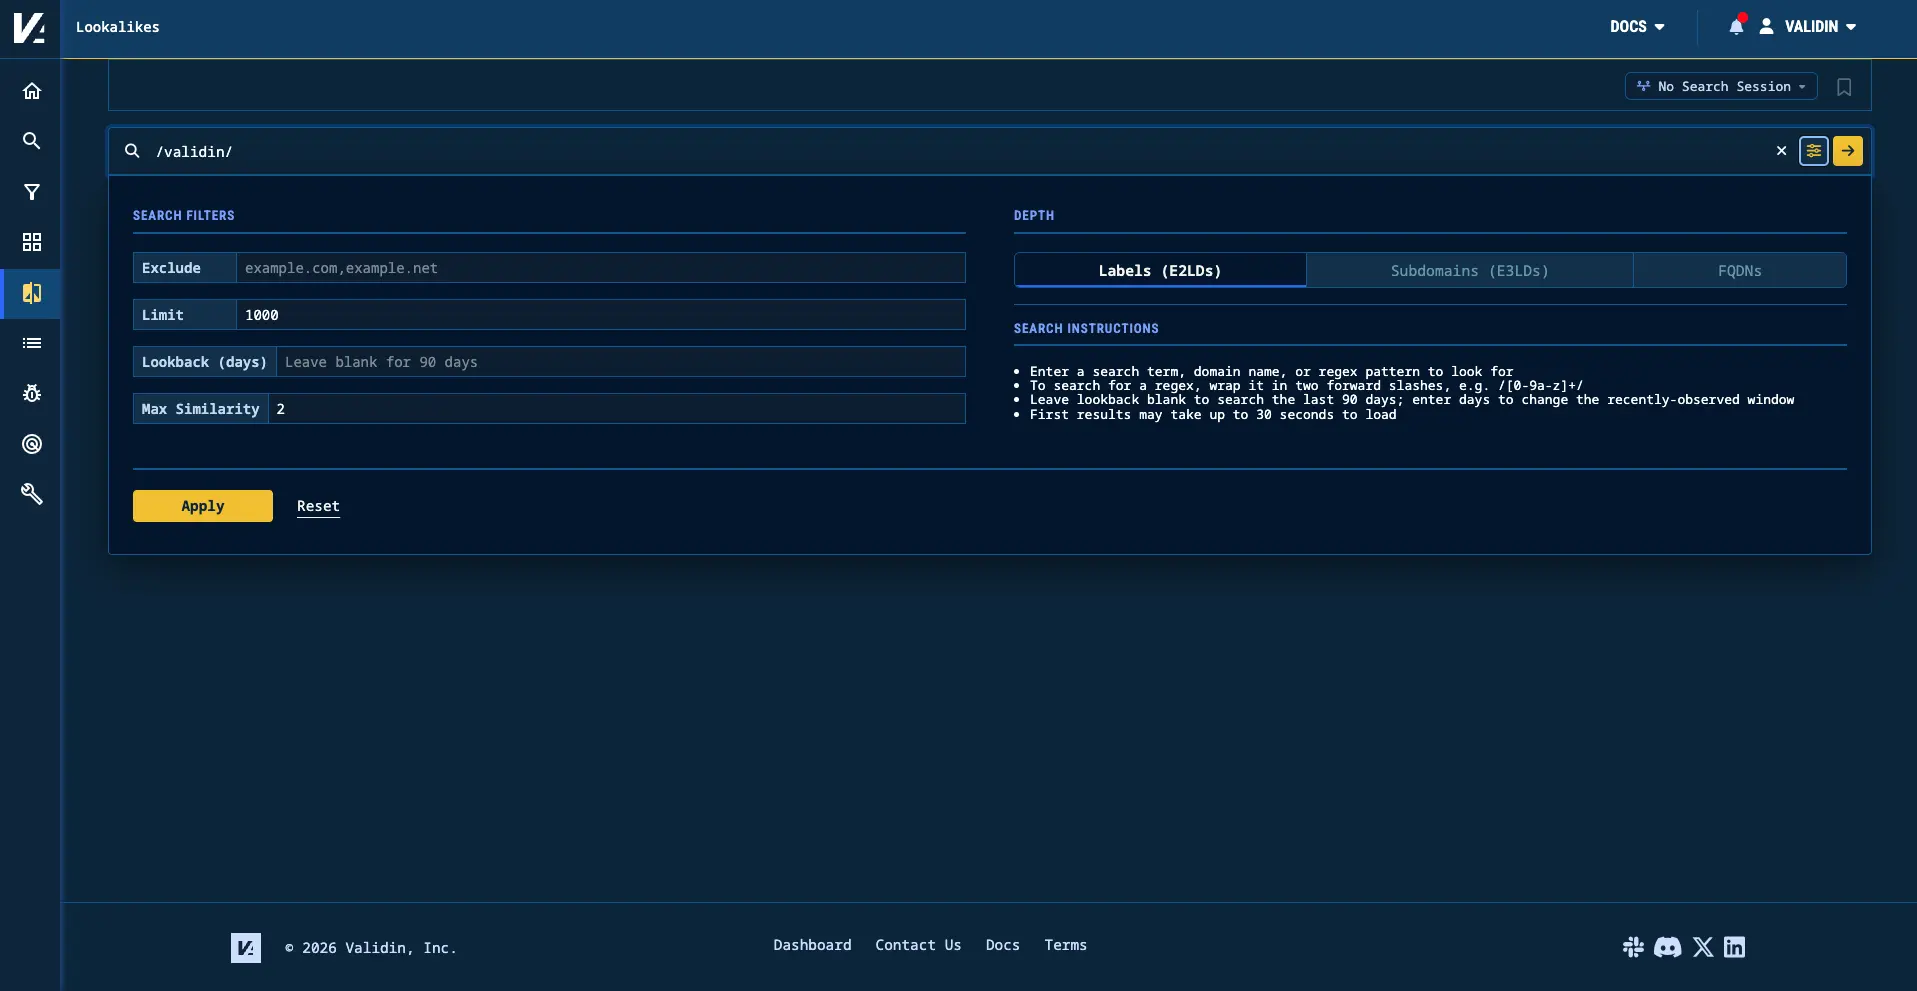Viewport: 1917px width, 991px height.
Task: Open the Filter funnel icon in sidebar
Action: click(x=32, y=192)
